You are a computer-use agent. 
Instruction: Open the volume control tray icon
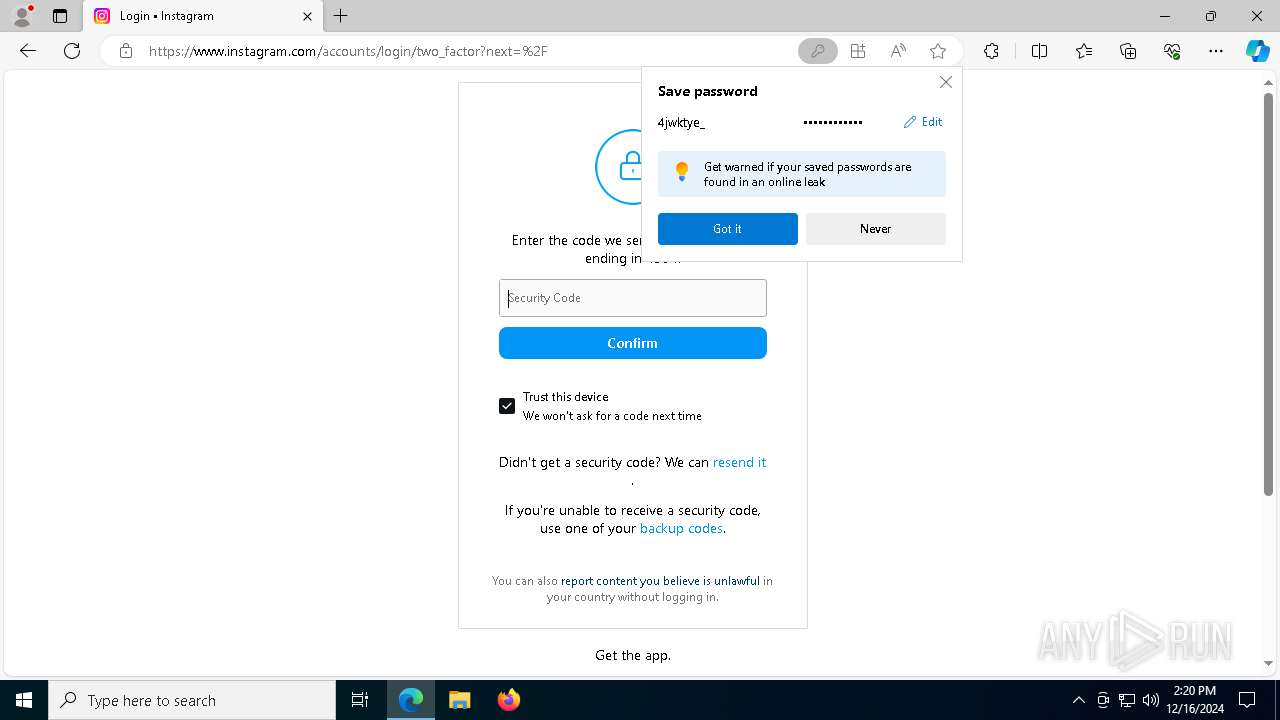pyautogui.click(x=1151, y=700)
